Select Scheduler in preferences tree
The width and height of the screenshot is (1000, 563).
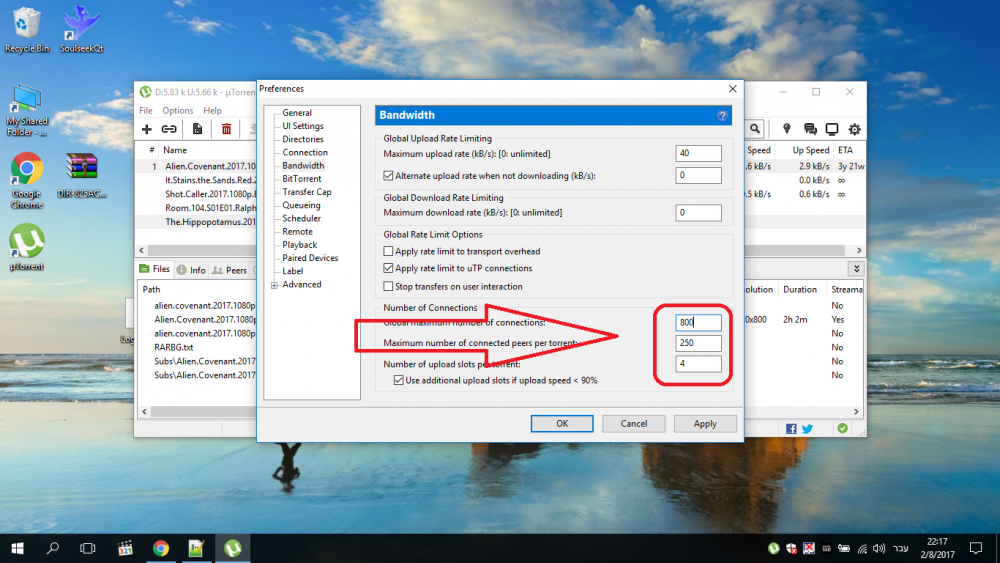click(302, 219)
